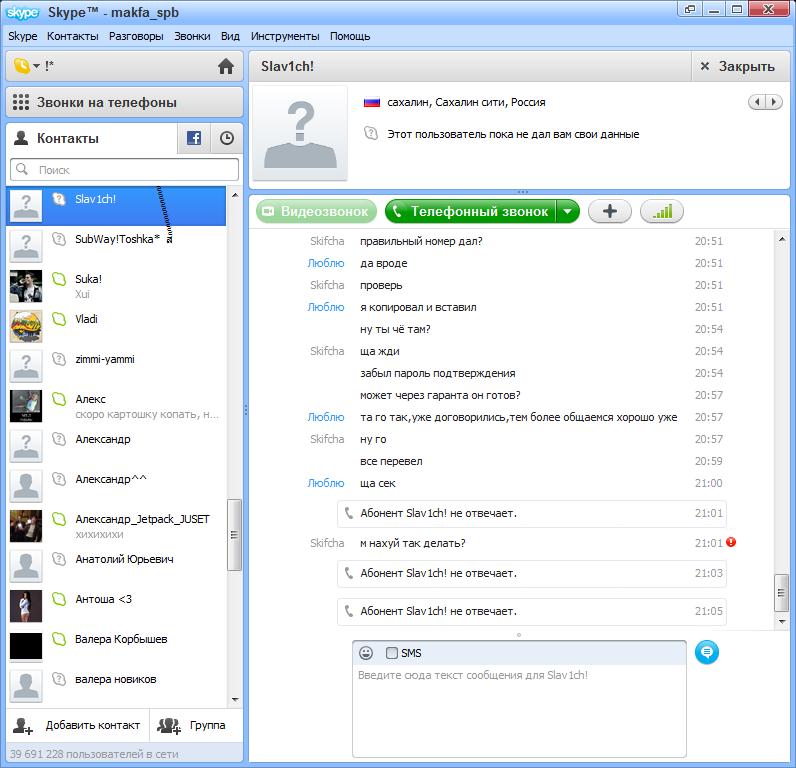Open the Facebook contacts tab
The width and height of the screenshot is (796, 768).
[194, 138]
